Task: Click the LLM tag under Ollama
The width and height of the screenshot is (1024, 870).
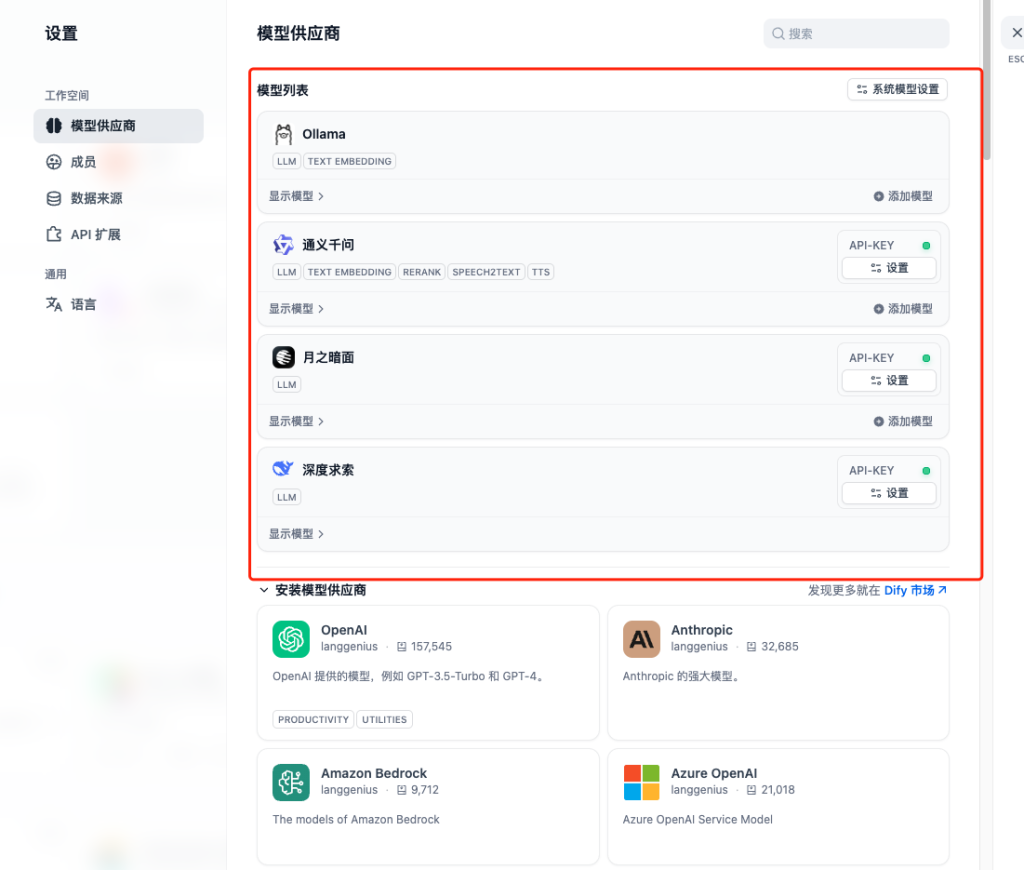Action: (x=287, y=161)
